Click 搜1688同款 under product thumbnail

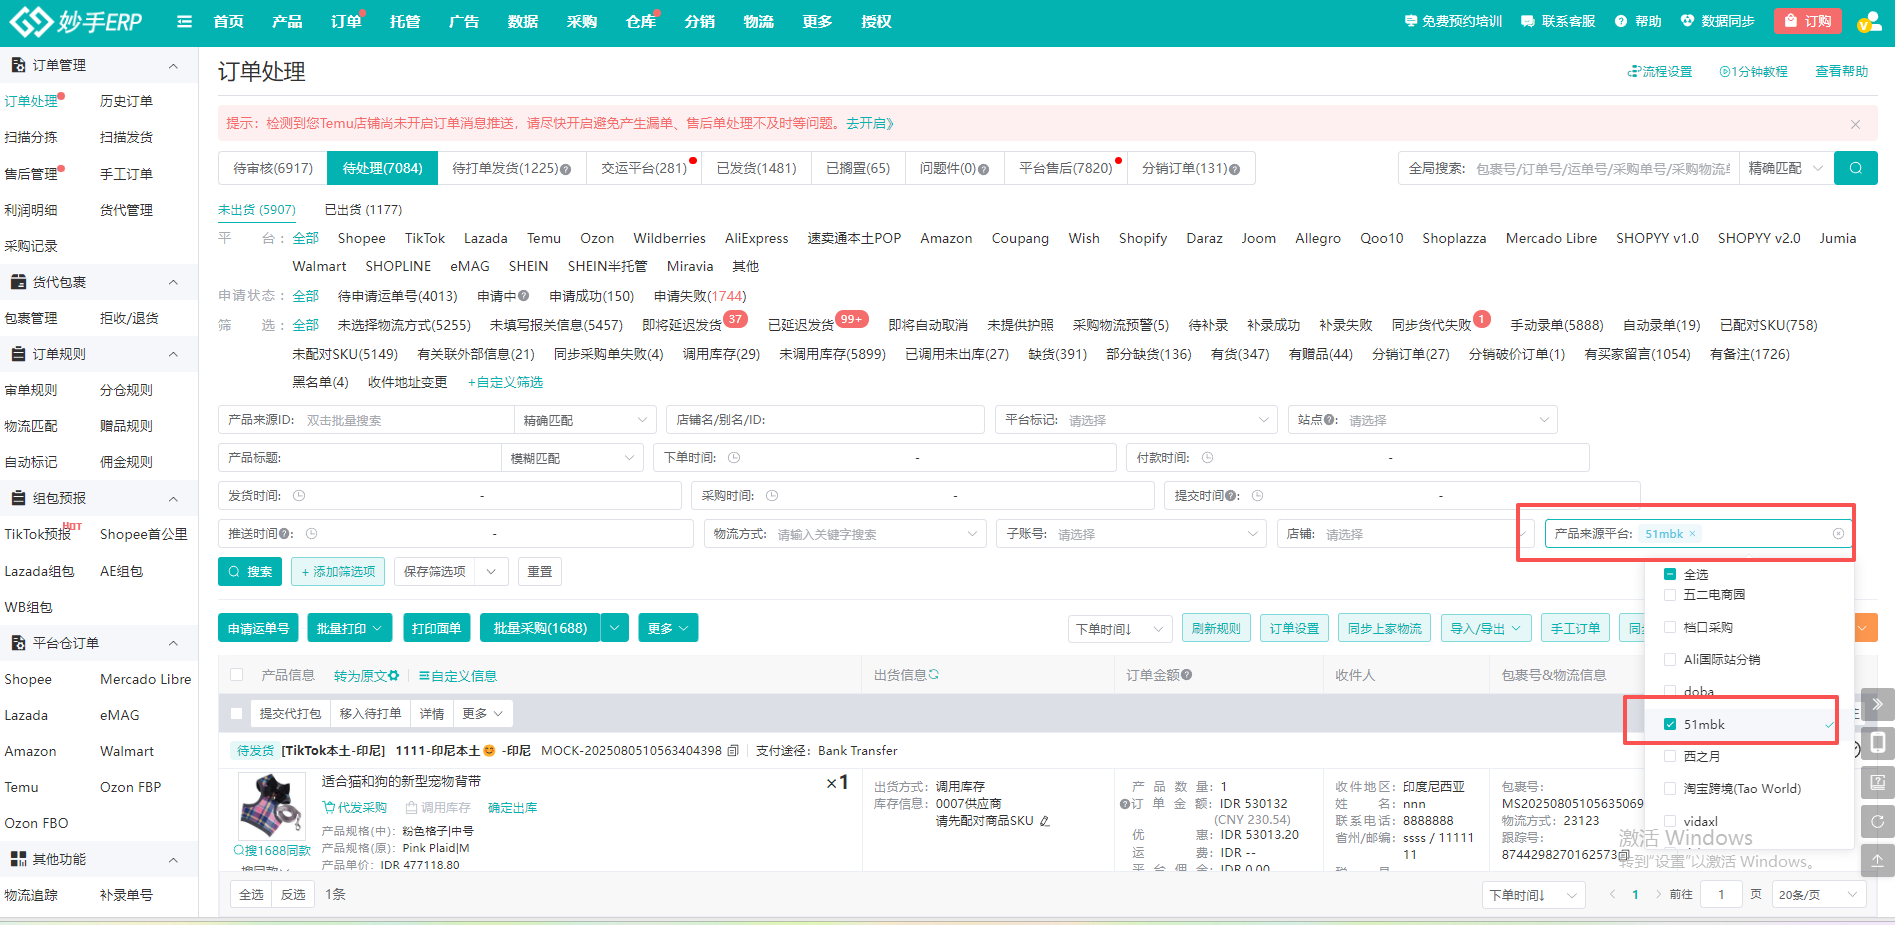(272, 850)
